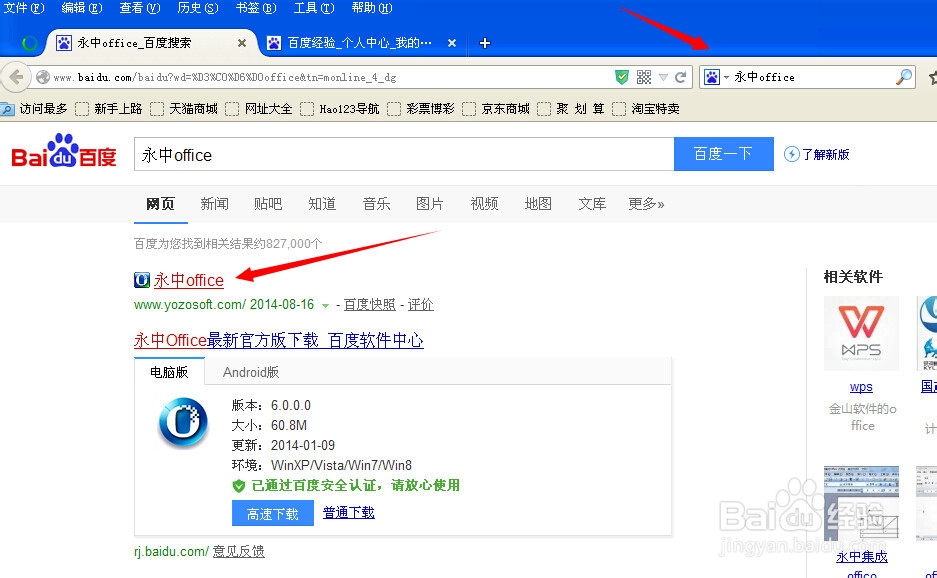Click the 永中集成office screenshot thumbnail

click(x=861, y=504)
